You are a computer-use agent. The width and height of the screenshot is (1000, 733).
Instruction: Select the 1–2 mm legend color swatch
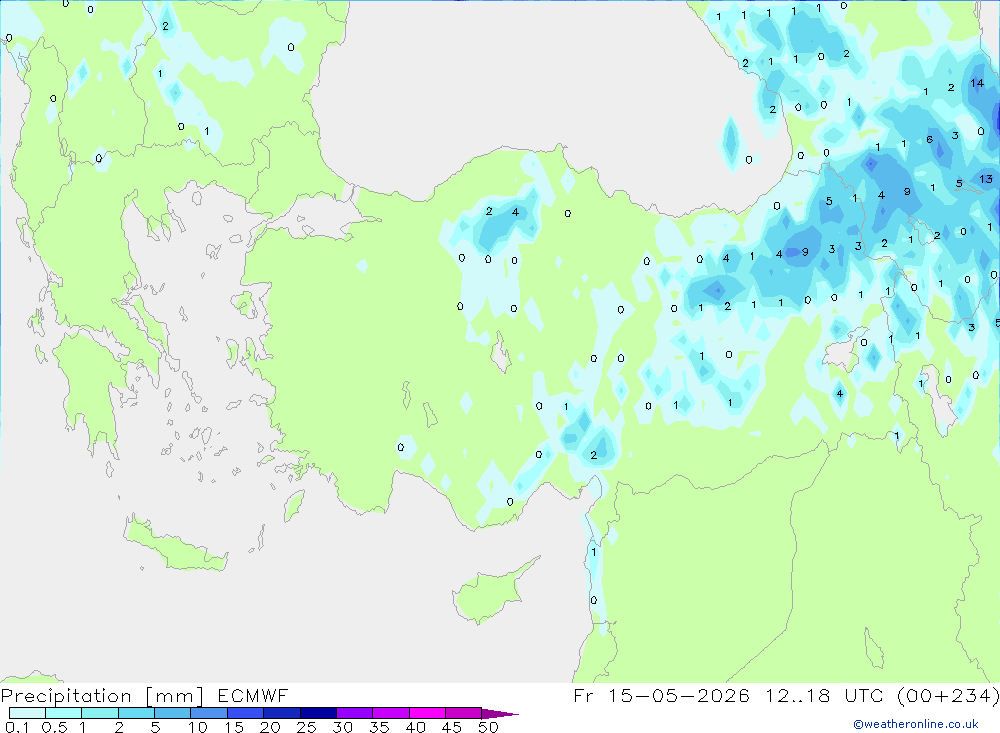[100, 713]
